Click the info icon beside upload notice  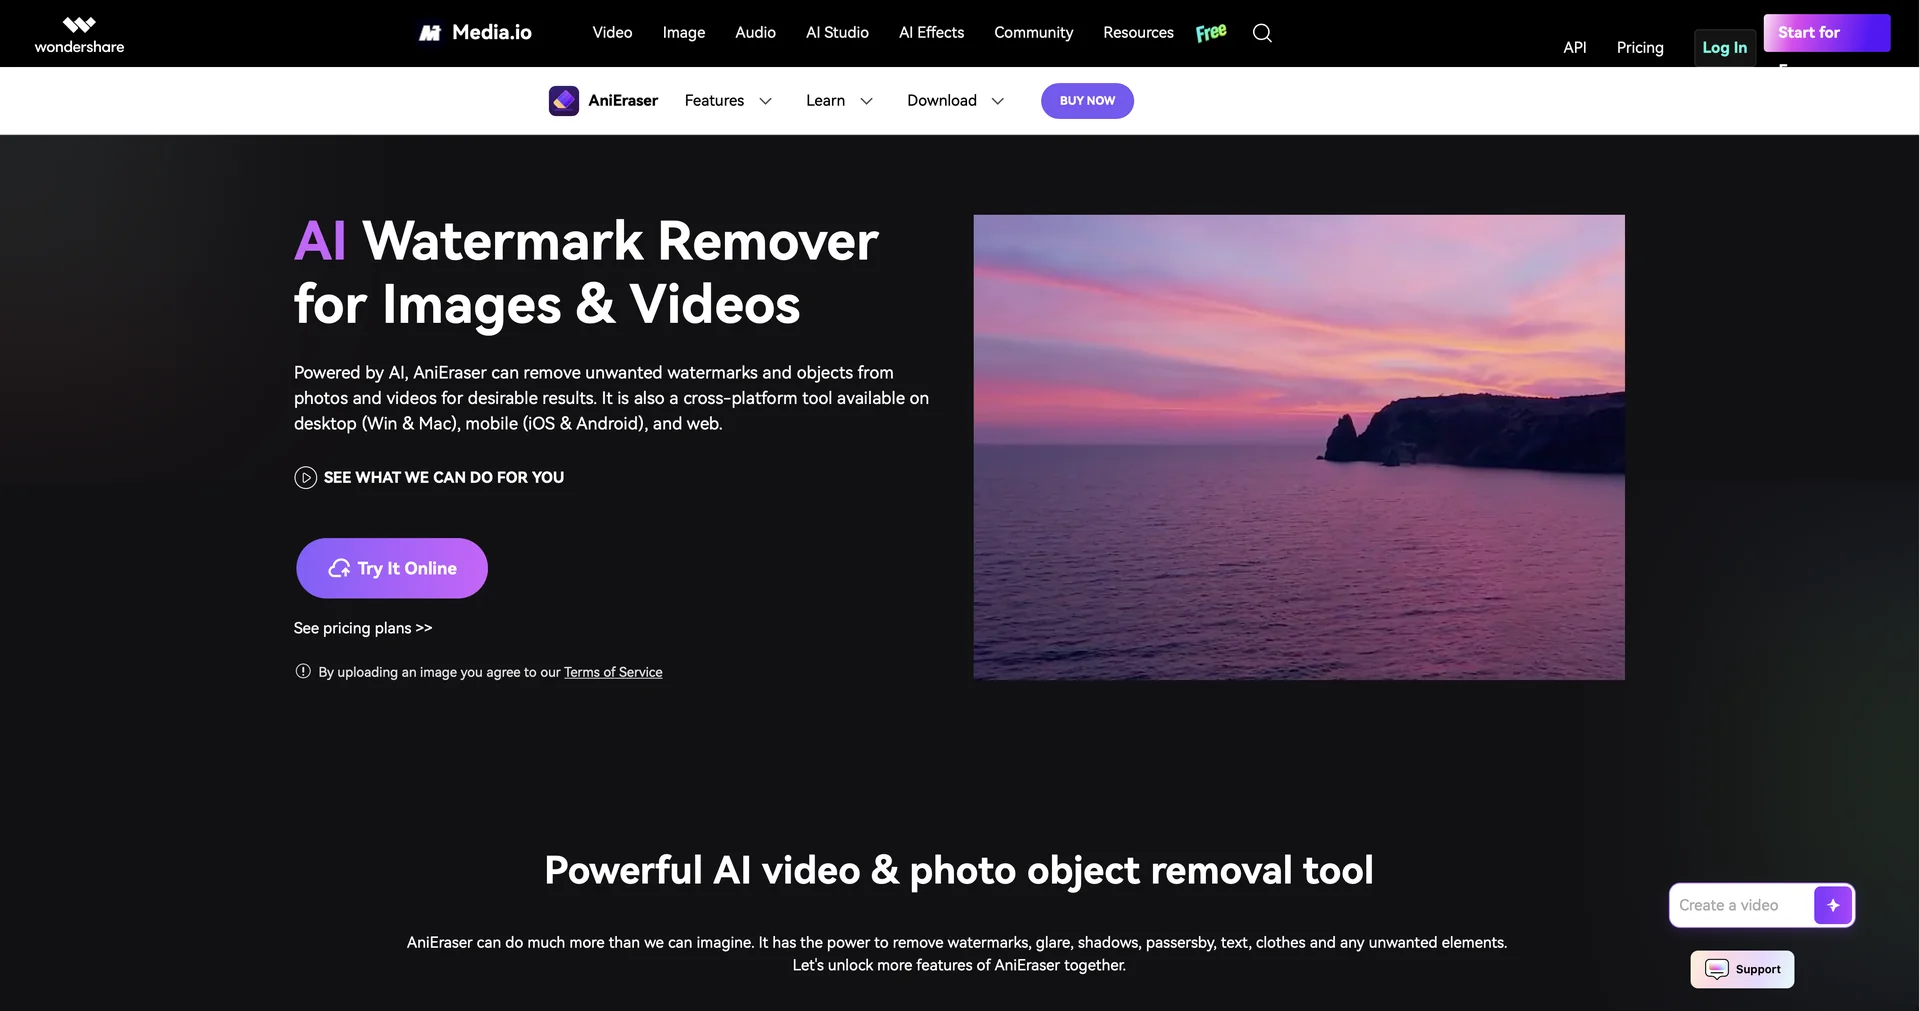point(303,671)
